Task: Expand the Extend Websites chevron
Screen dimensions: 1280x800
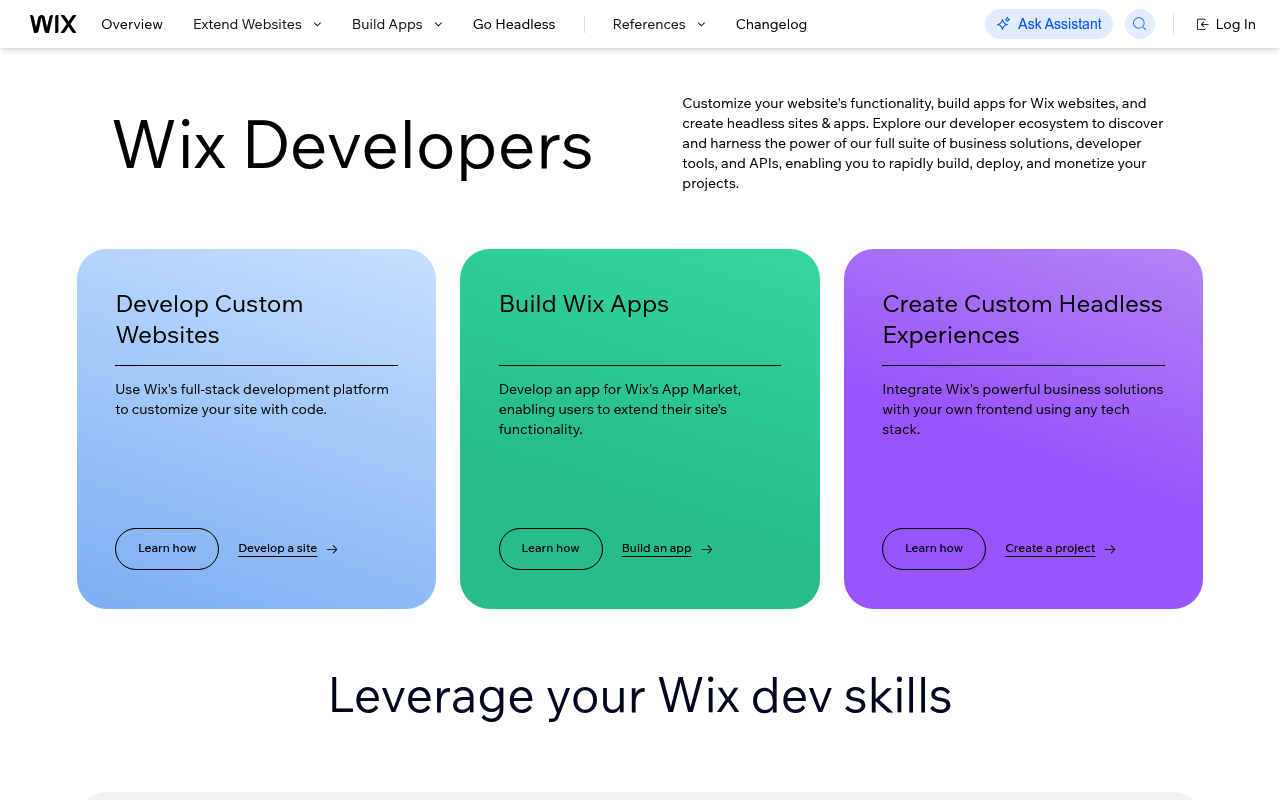Action: (317, 24)
